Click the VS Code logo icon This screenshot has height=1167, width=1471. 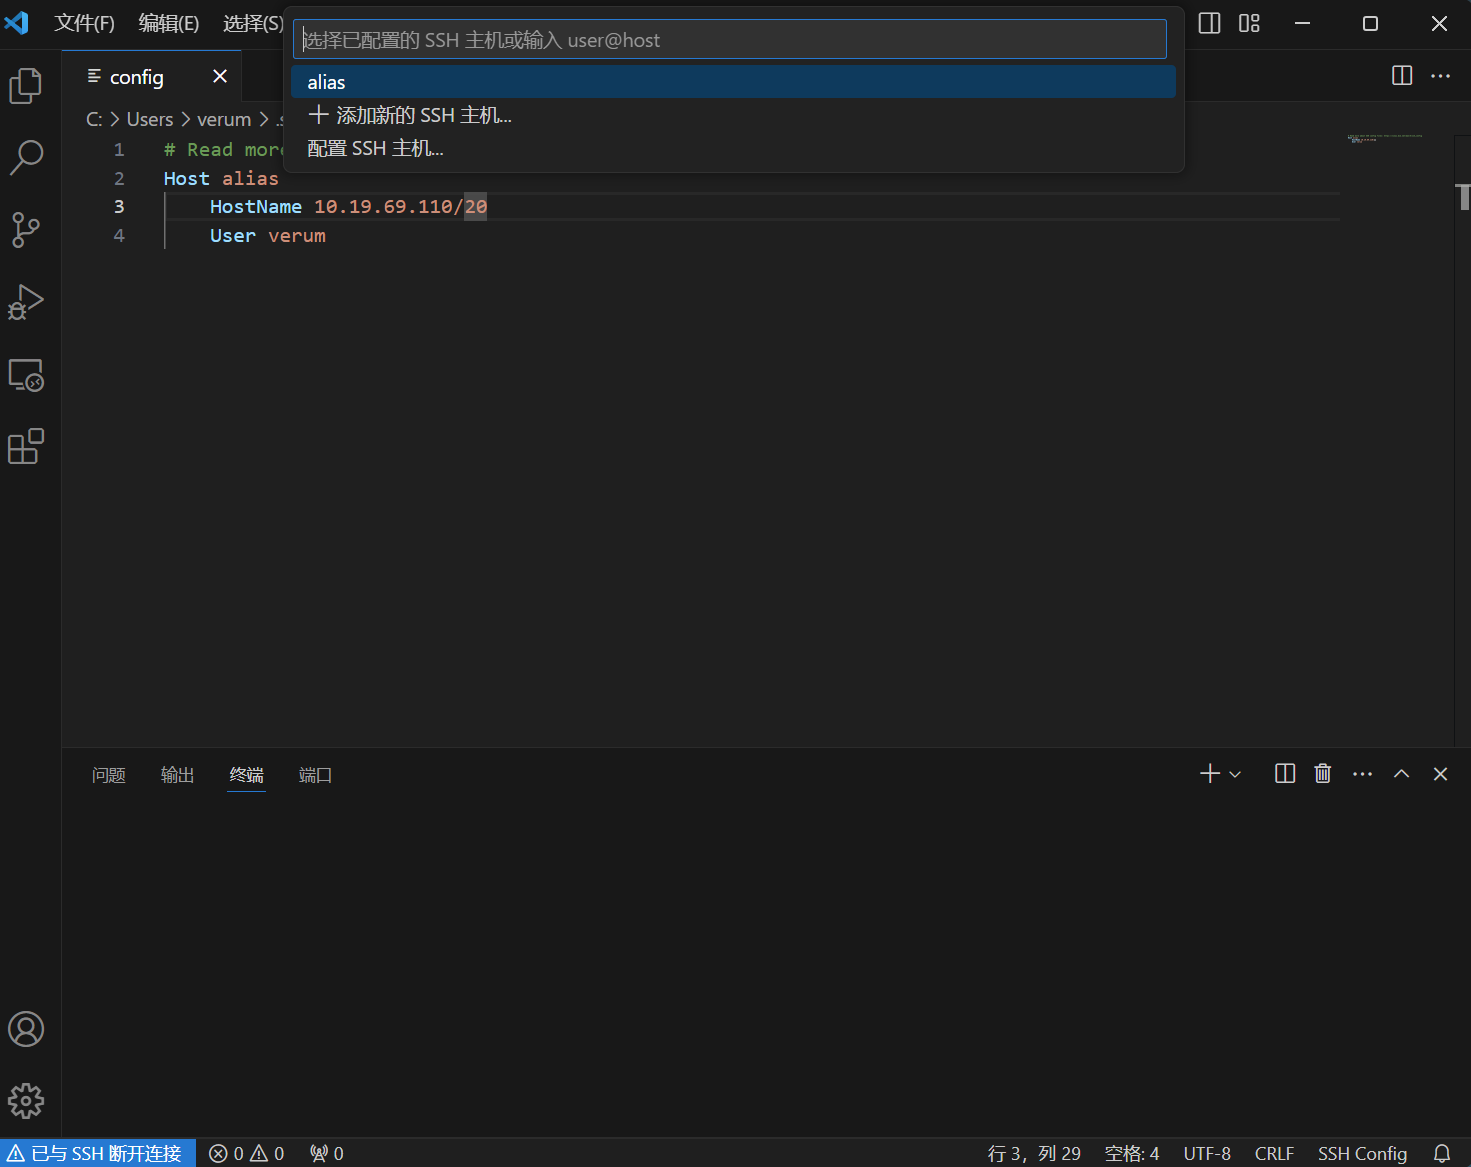[17, 22]
